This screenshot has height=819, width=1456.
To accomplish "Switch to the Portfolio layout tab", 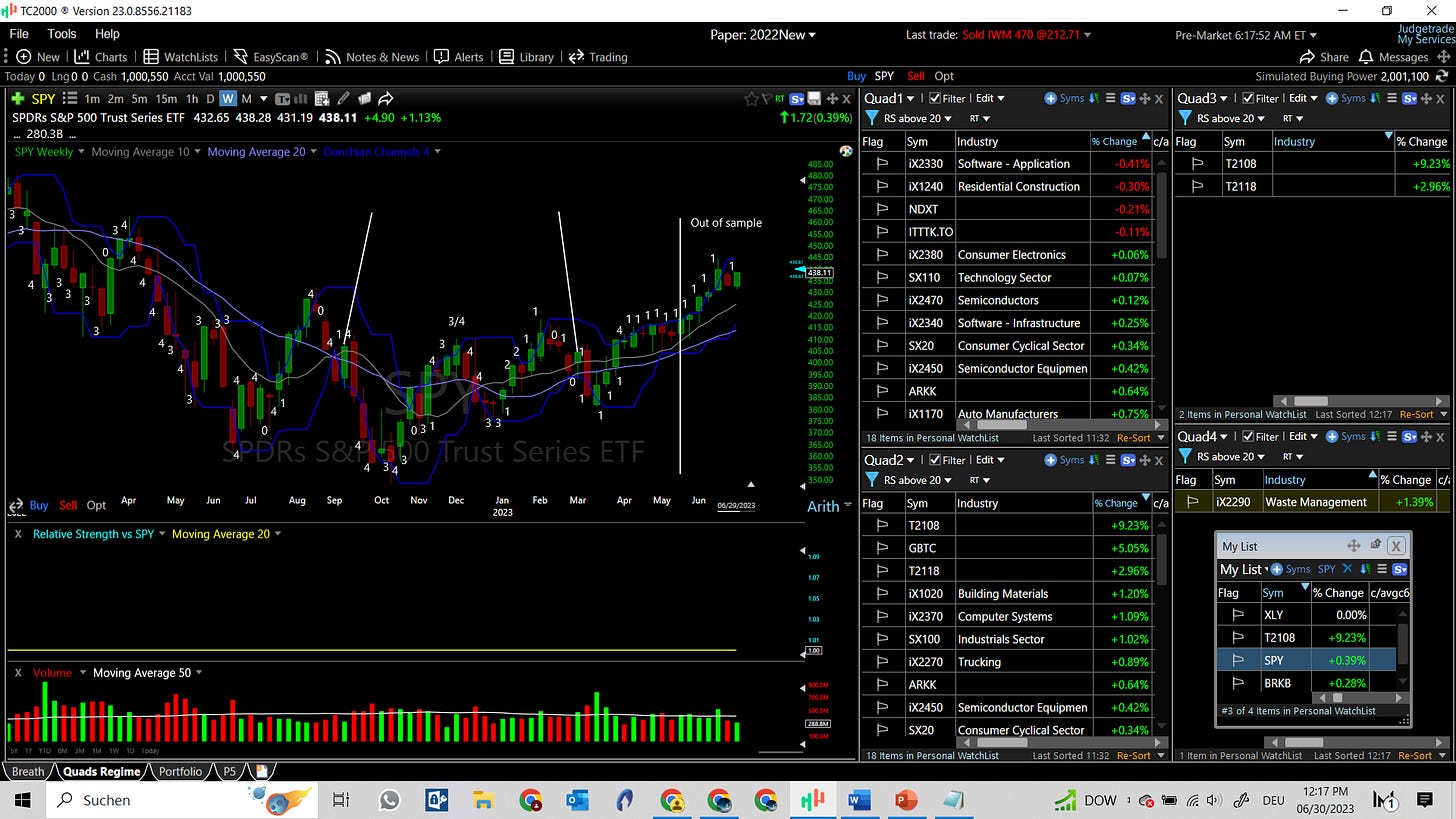I will (180, 771).
